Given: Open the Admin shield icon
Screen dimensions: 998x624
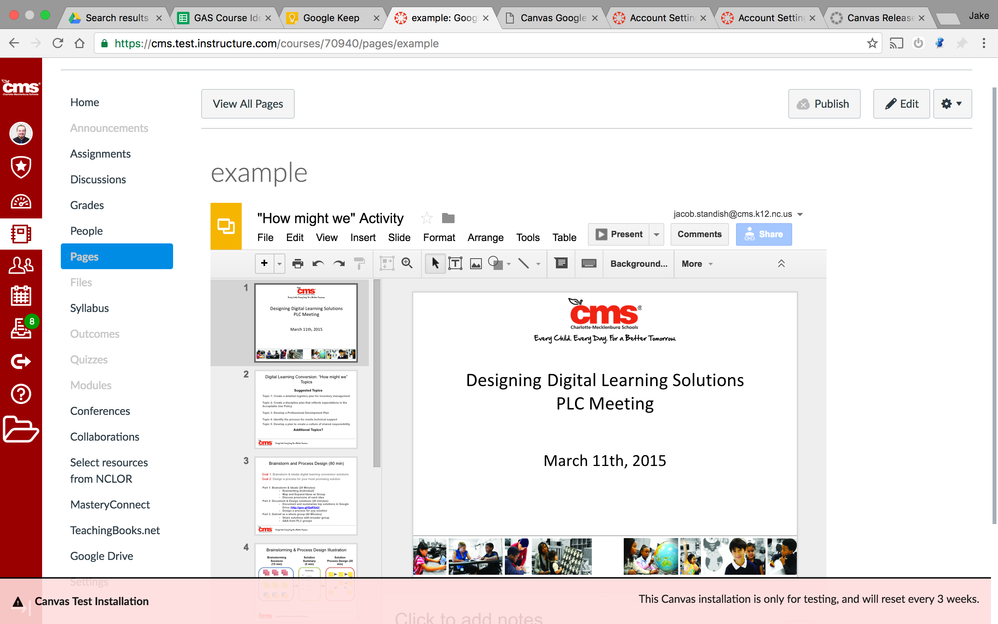Looking at the screenshot, I should [21, 167].
